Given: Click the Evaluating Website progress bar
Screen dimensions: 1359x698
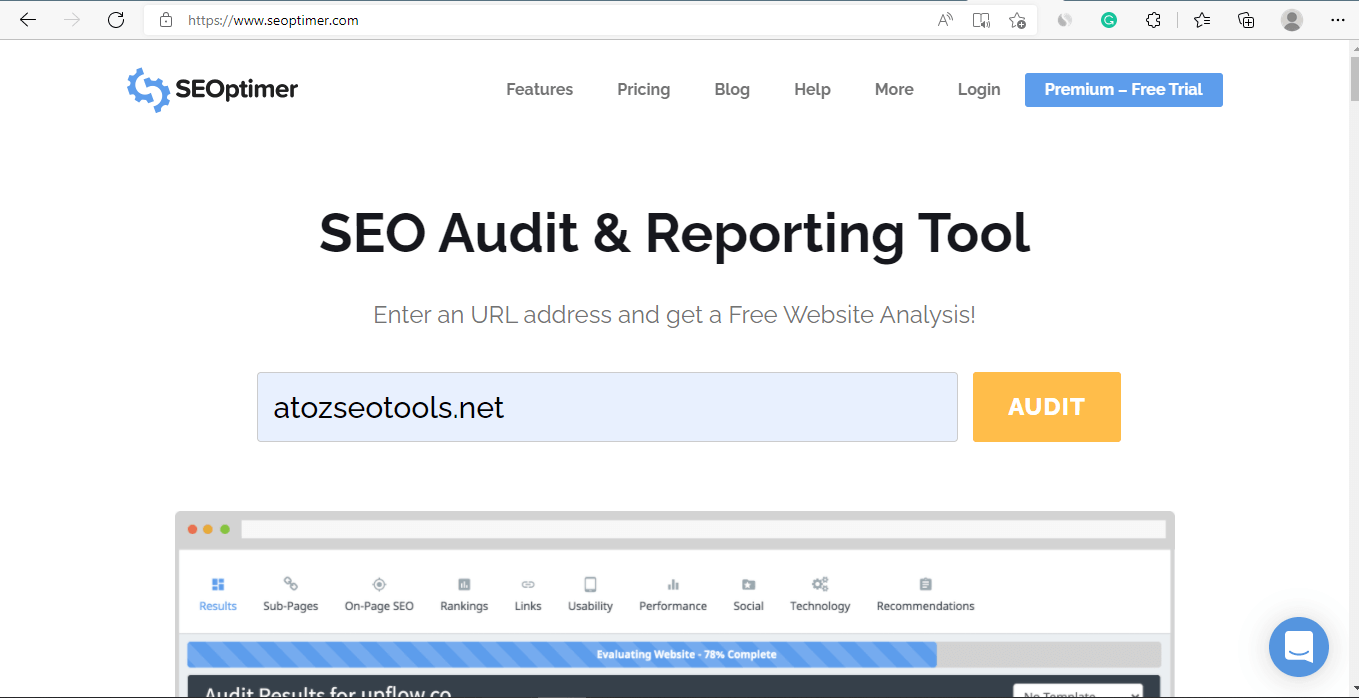Looking at the screenshot, I should (674, 655).
